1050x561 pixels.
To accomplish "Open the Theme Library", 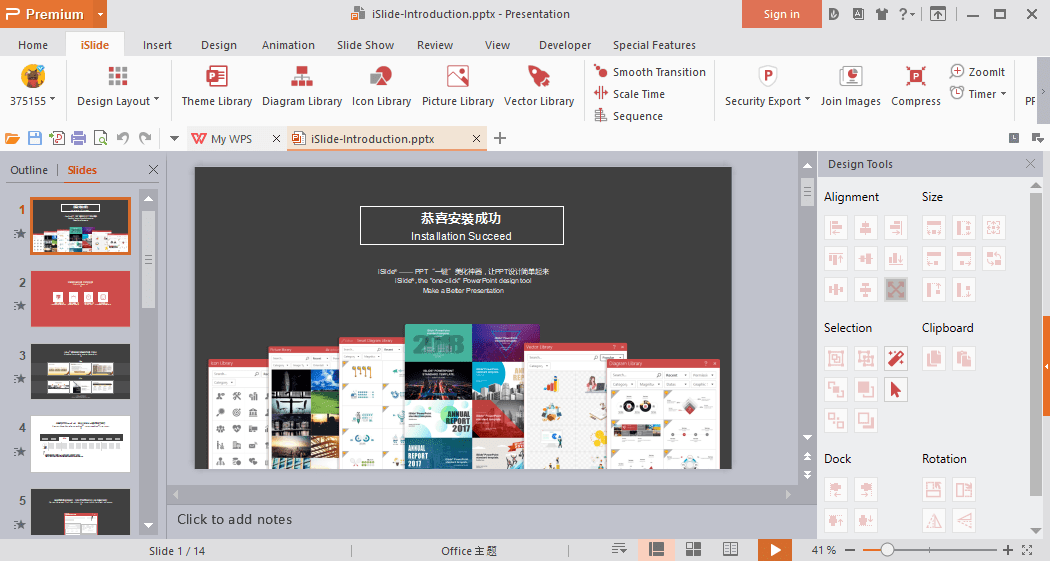I will click(216, 86).
